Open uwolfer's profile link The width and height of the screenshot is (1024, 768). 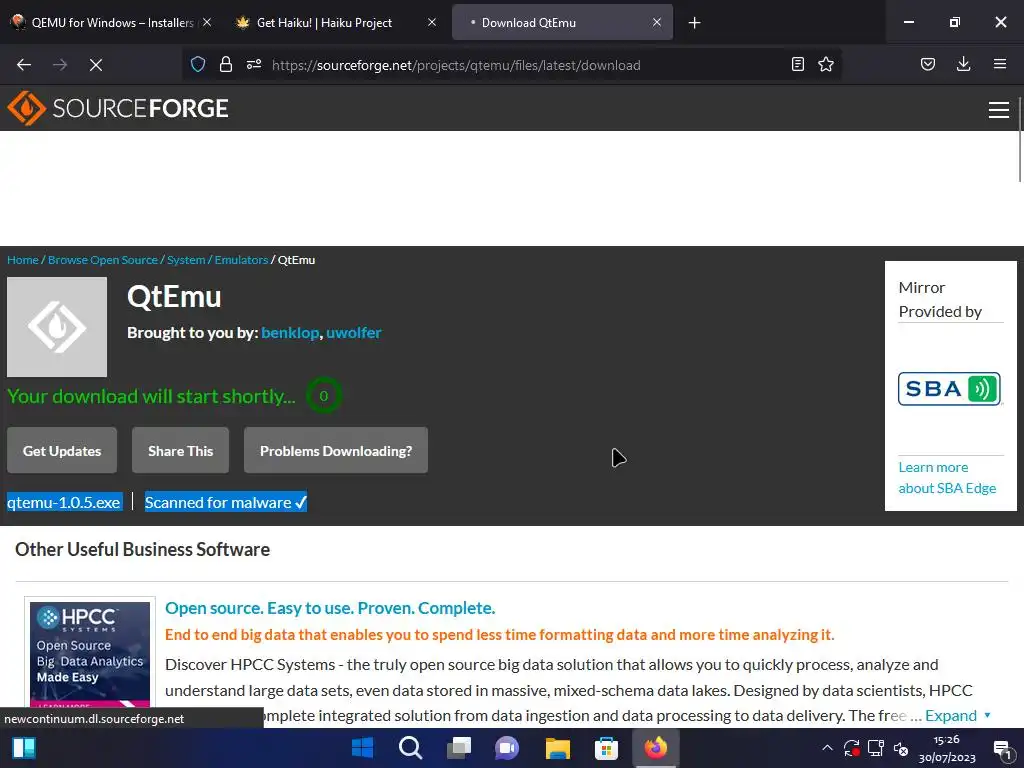353,332
